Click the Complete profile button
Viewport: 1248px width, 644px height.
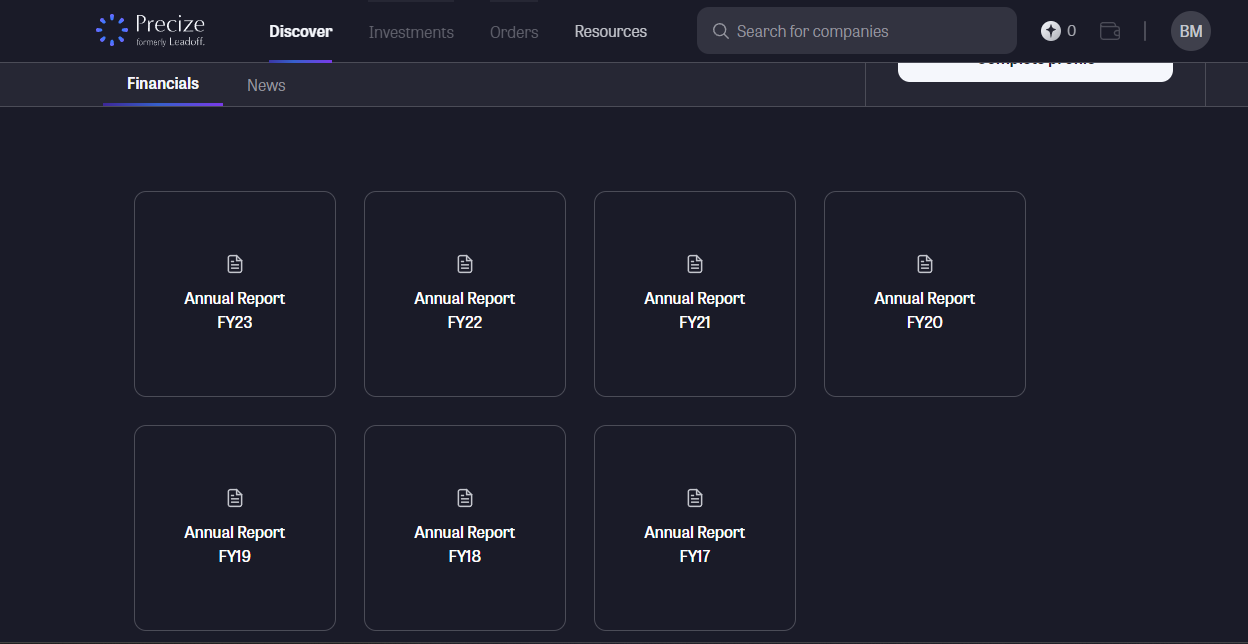1035,68
